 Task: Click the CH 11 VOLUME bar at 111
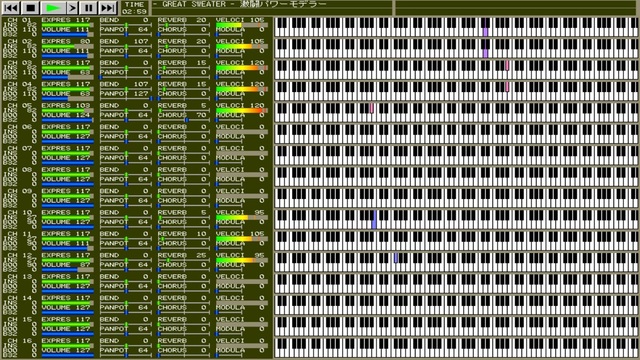(67, 249)
